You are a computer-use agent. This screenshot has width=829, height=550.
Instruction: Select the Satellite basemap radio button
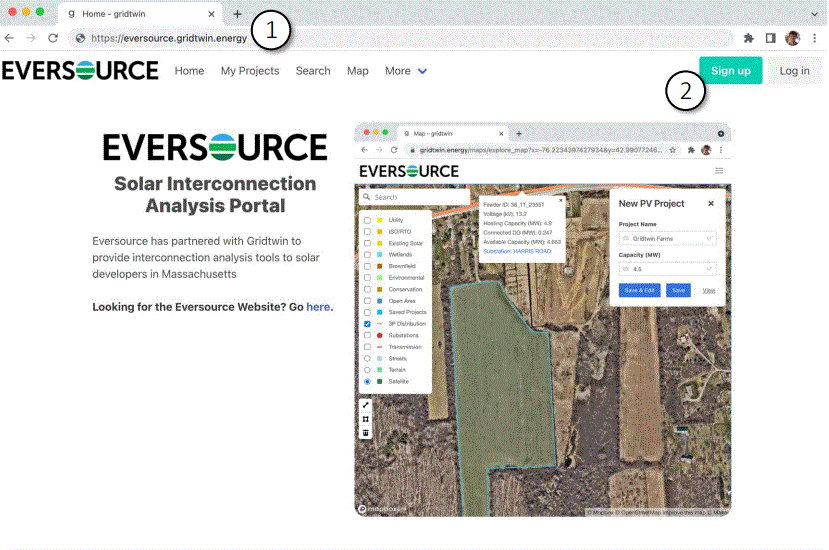[x=367, y=381]
